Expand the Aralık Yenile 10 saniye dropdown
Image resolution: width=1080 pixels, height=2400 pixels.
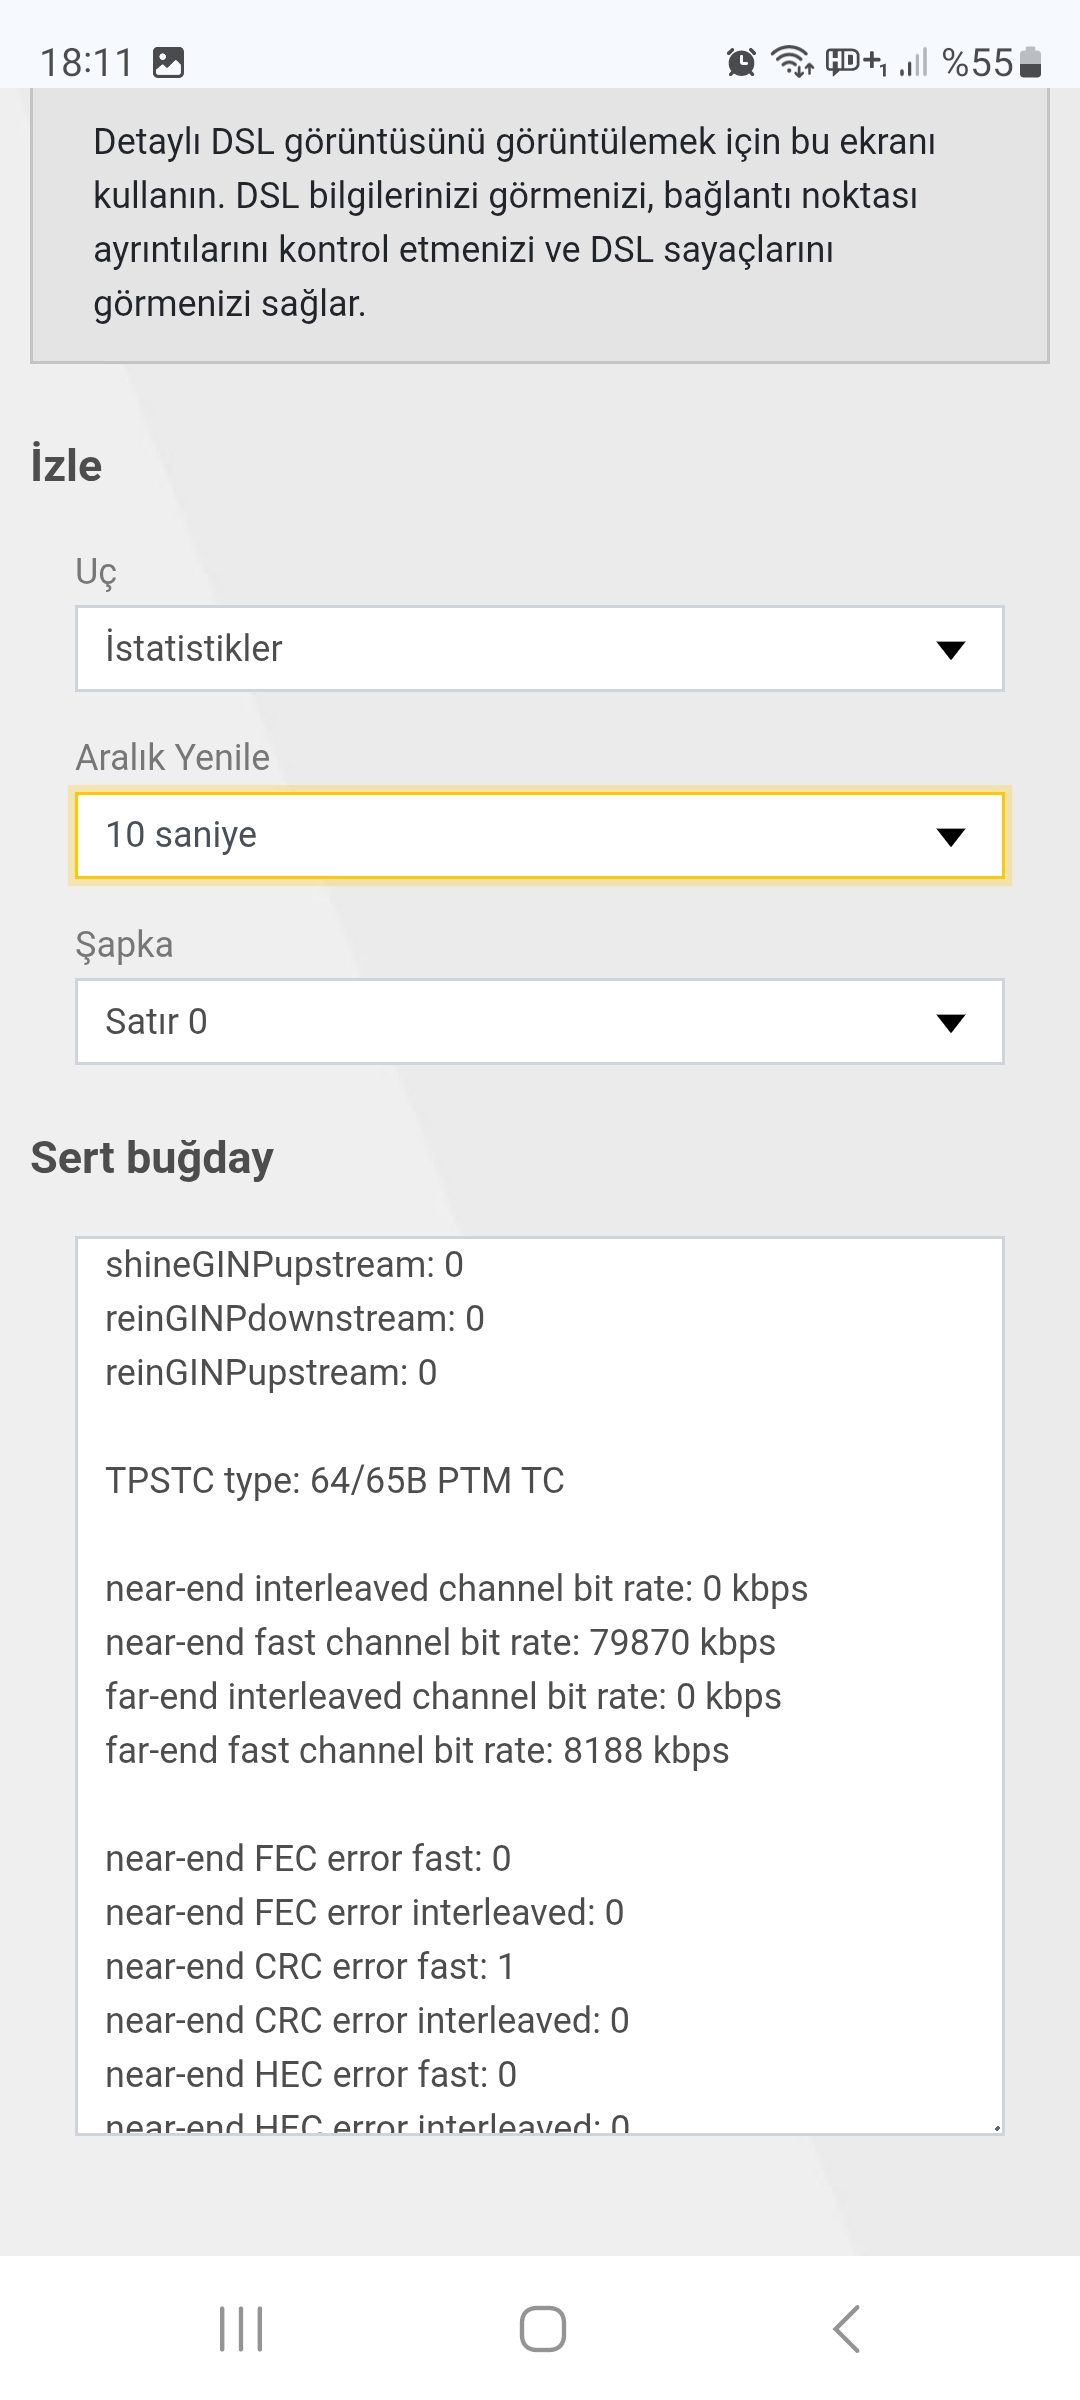[x=540, y=835]
